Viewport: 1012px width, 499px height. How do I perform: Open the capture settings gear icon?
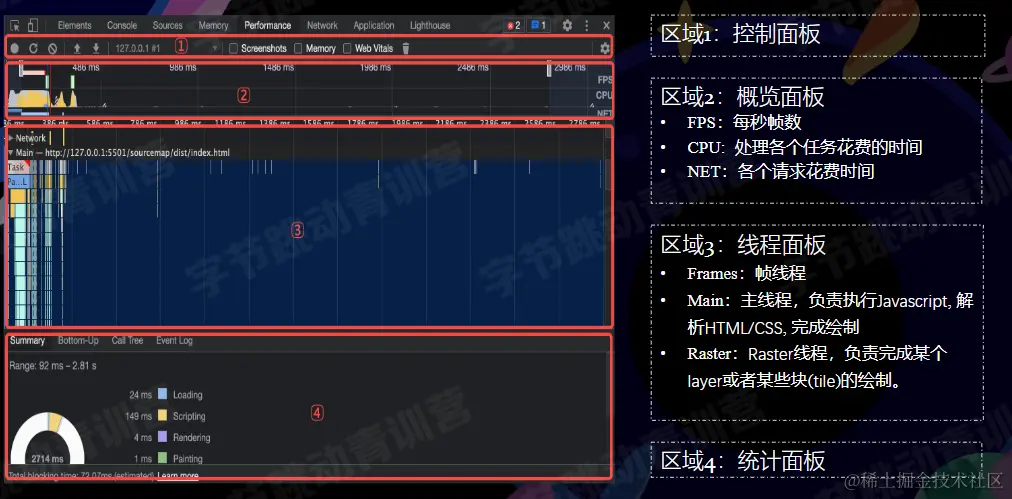[x=605, y=48]
